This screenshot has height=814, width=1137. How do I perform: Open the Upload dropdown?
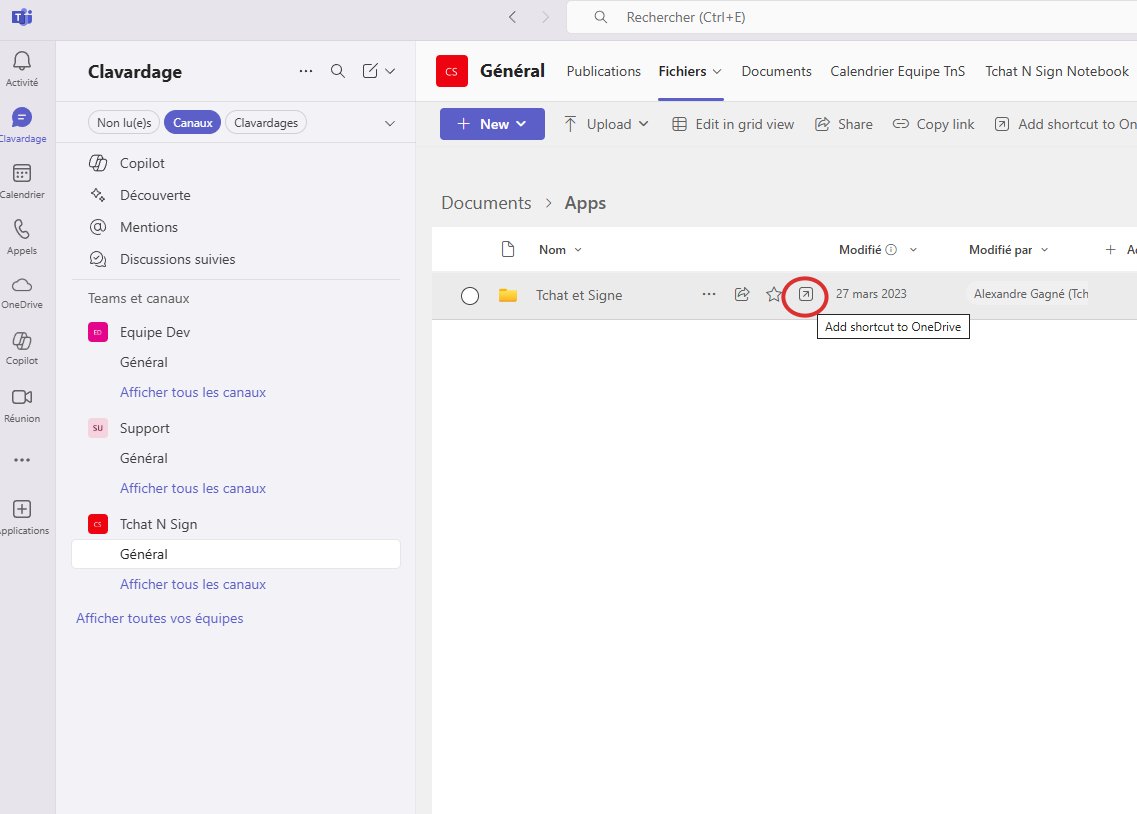(606, 124)
